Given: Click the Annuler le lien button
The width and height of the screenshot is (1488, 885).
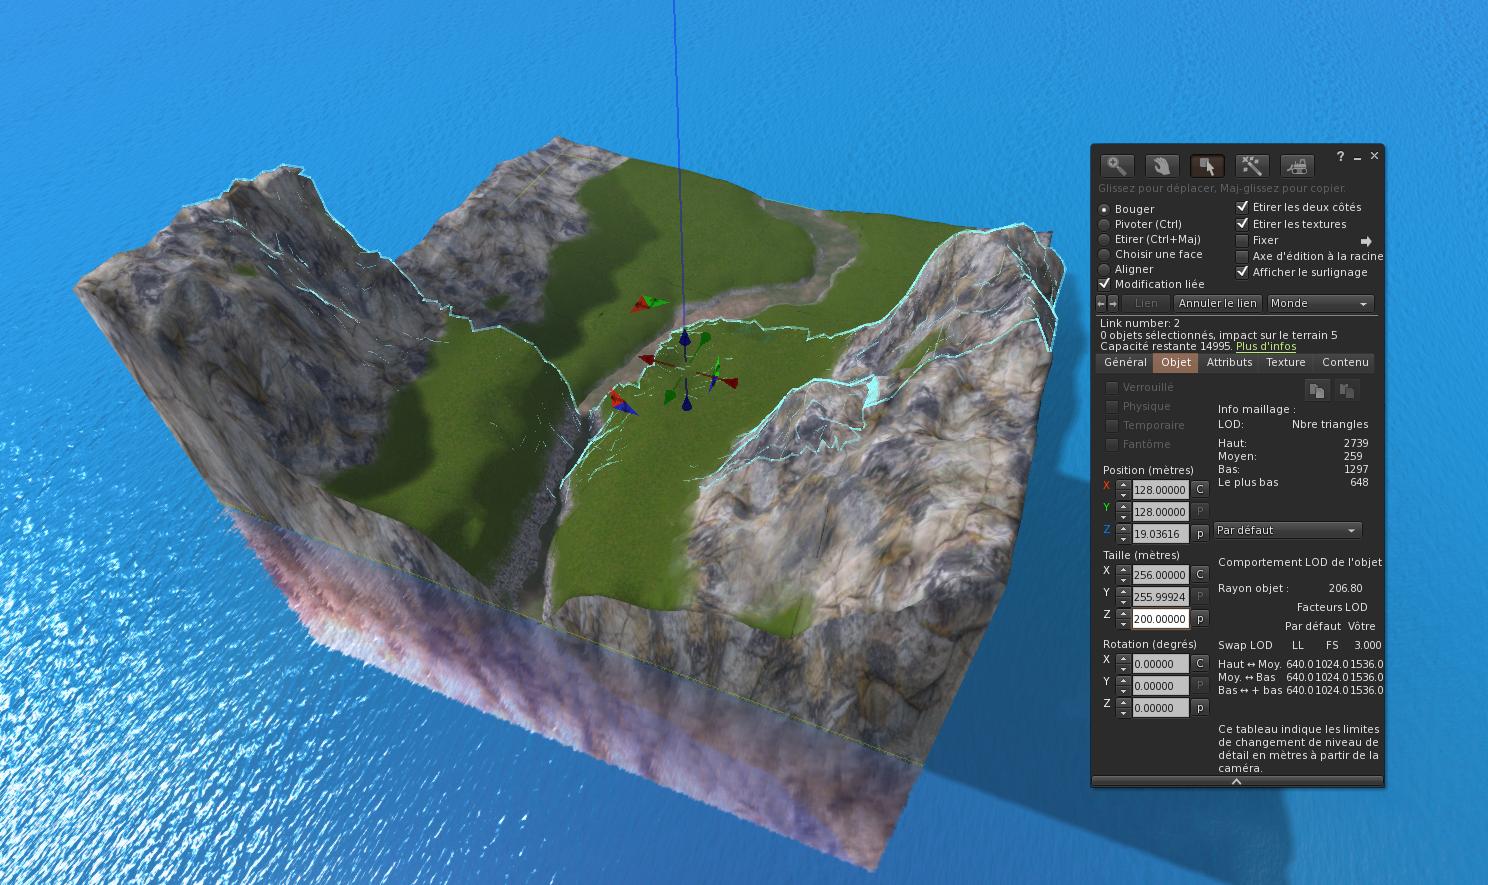Looking at the screenshot, I should click(1217, 303).
